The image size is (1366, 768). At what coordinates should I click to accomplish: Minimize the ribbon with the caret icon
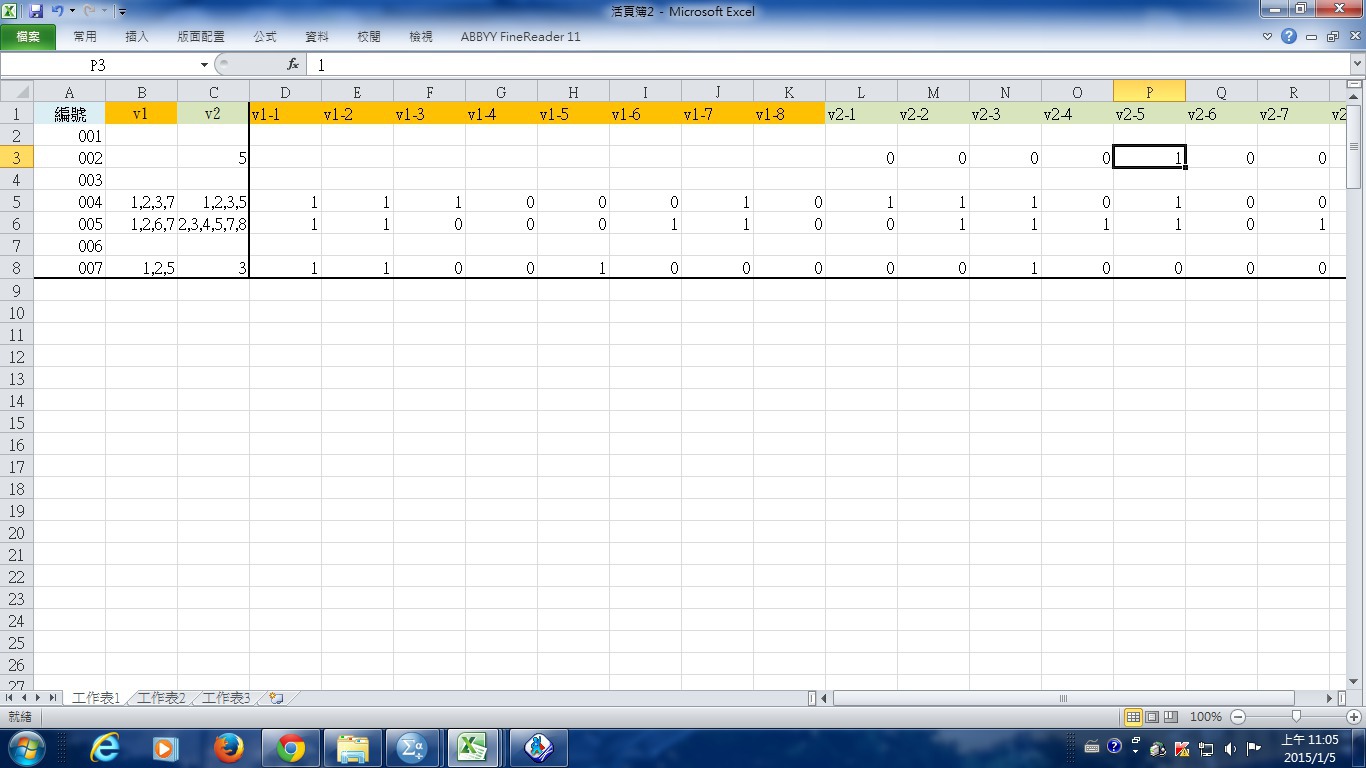click(1268, 36)
